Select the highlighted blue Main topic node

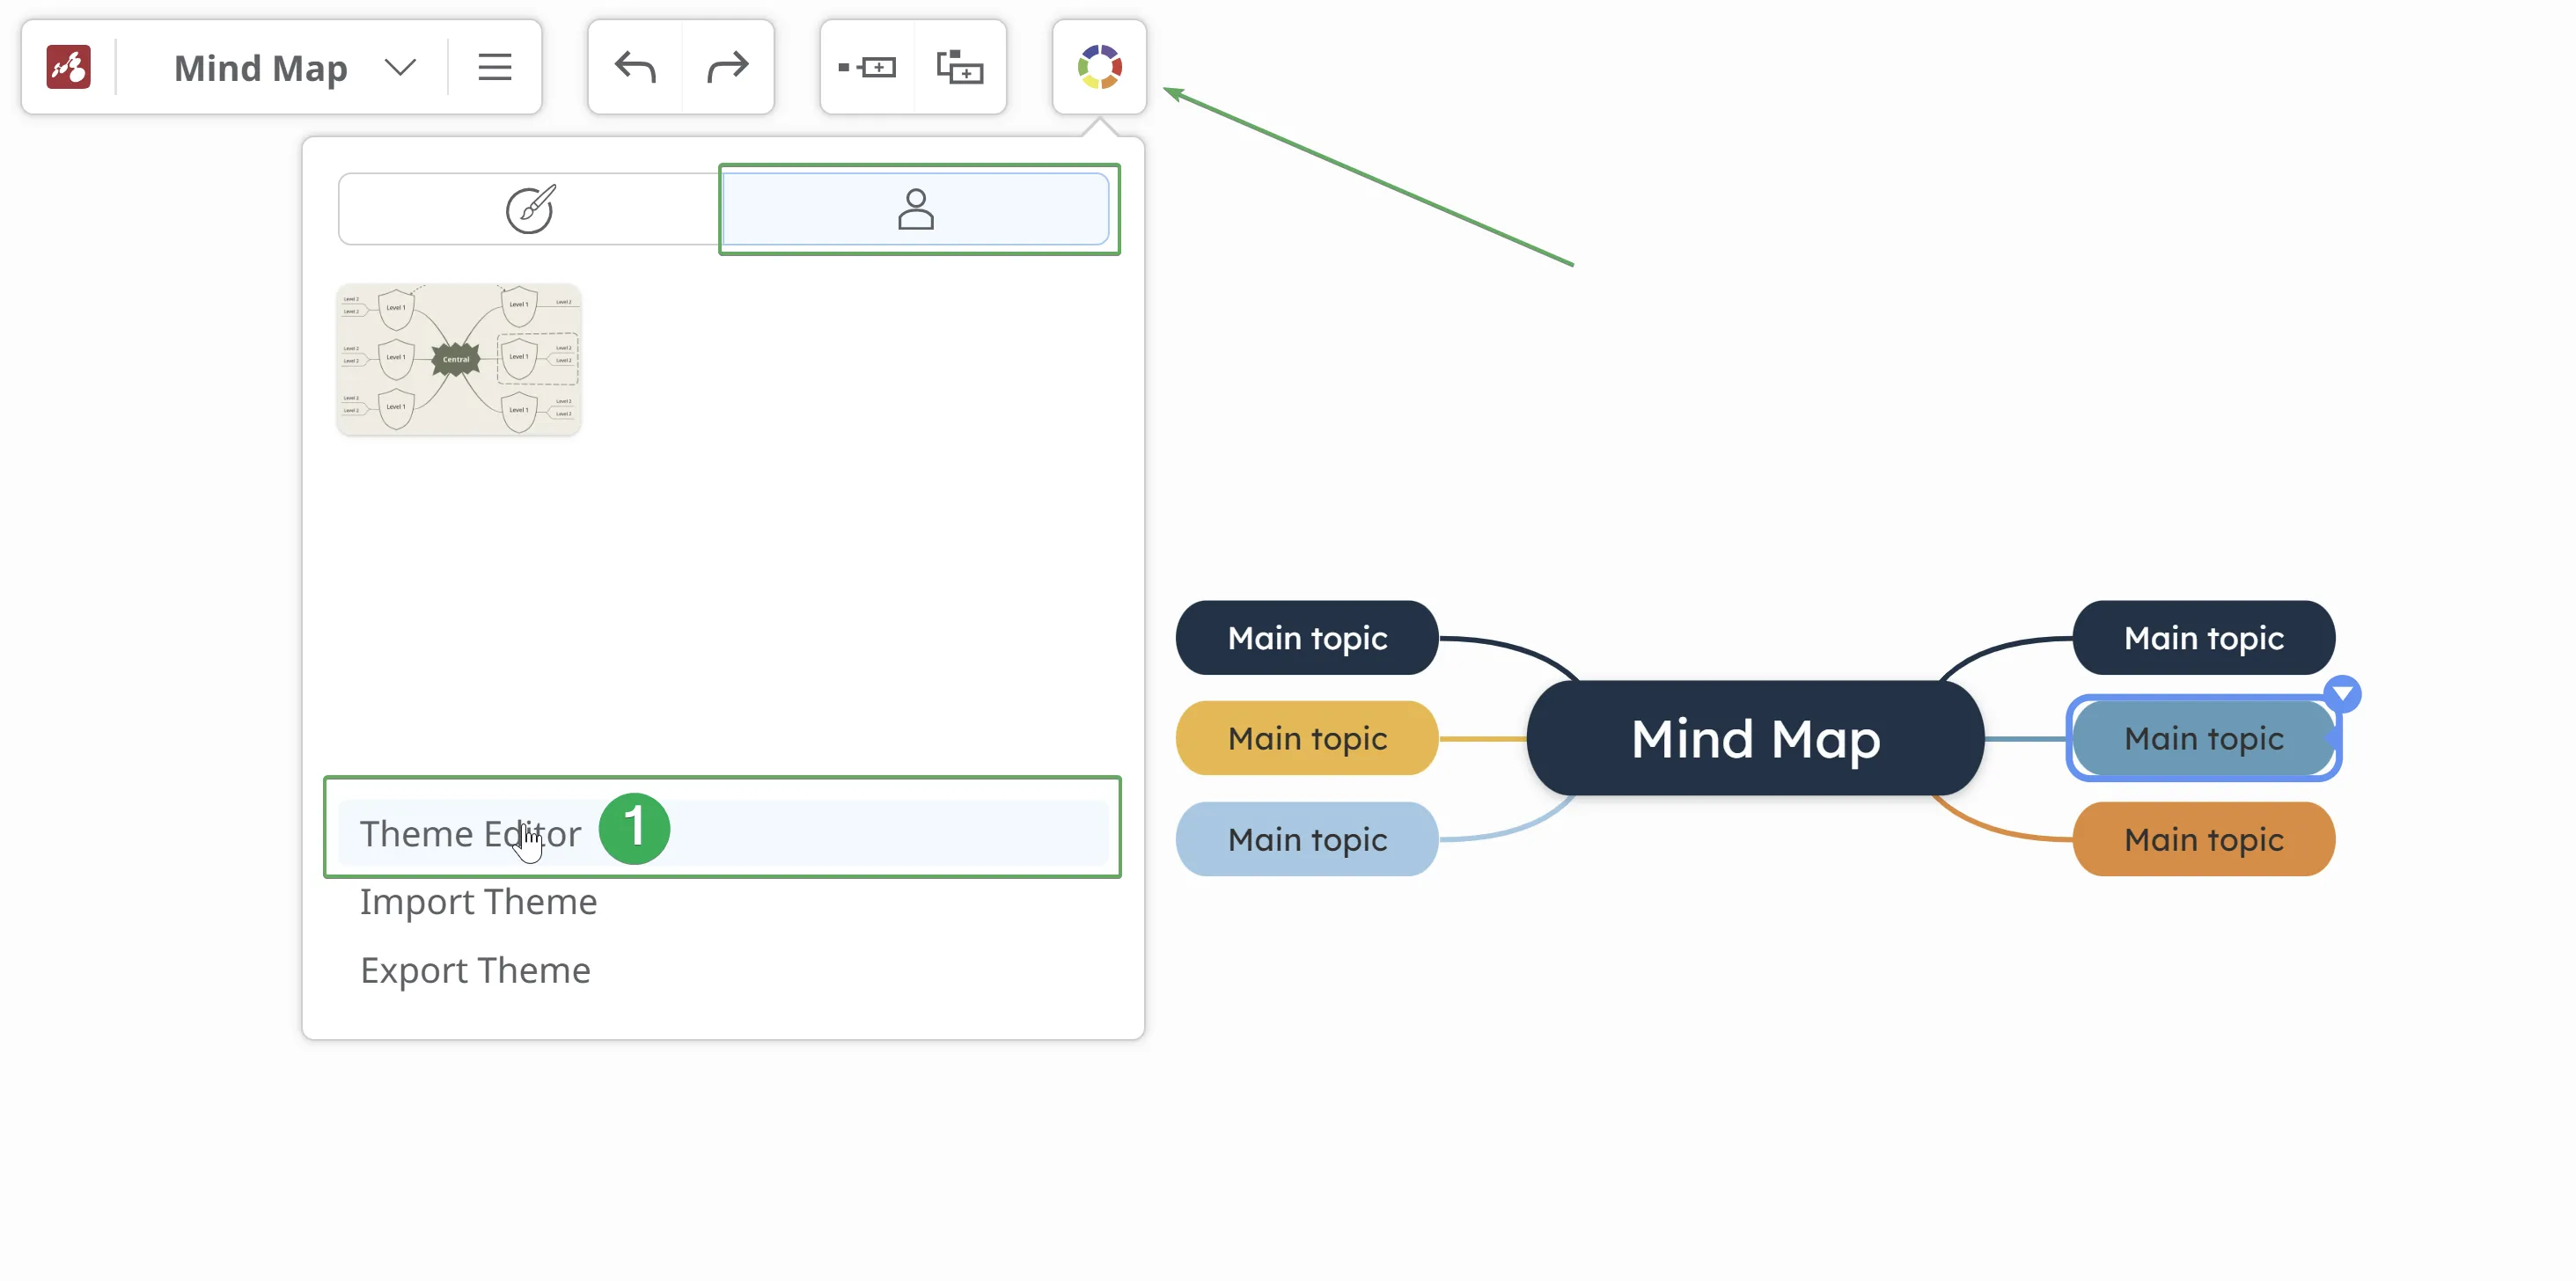click(2203, 738)
